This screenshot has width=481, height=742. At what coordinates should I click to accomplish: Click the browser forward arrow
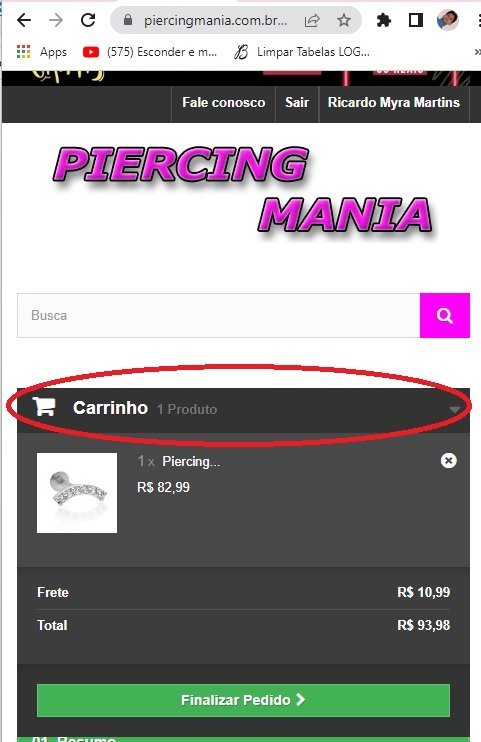(x=56, y=20)
